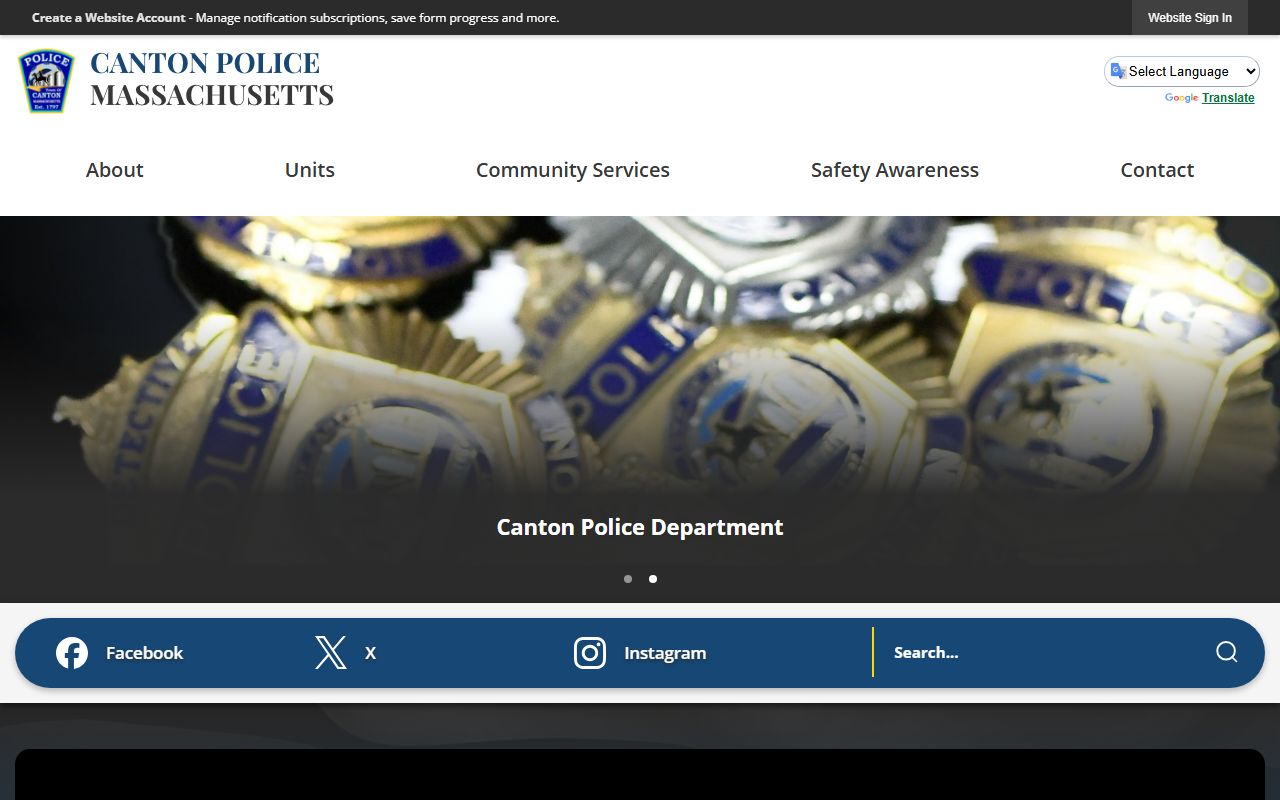Click the Website Sign In button
The image size is (1280, 800).
pyautogui.click(x=1190, y=18)
